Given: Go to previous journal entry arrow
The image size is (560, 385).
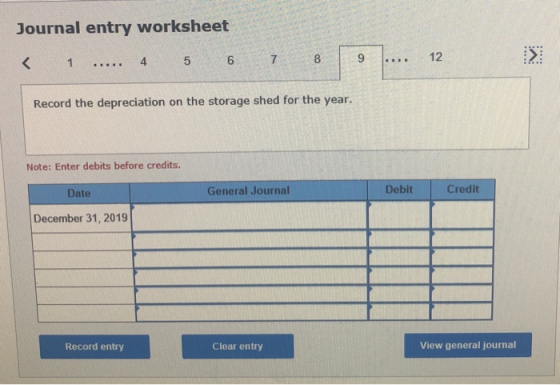Looking at the screenshot, I should [x=26, y=63].
